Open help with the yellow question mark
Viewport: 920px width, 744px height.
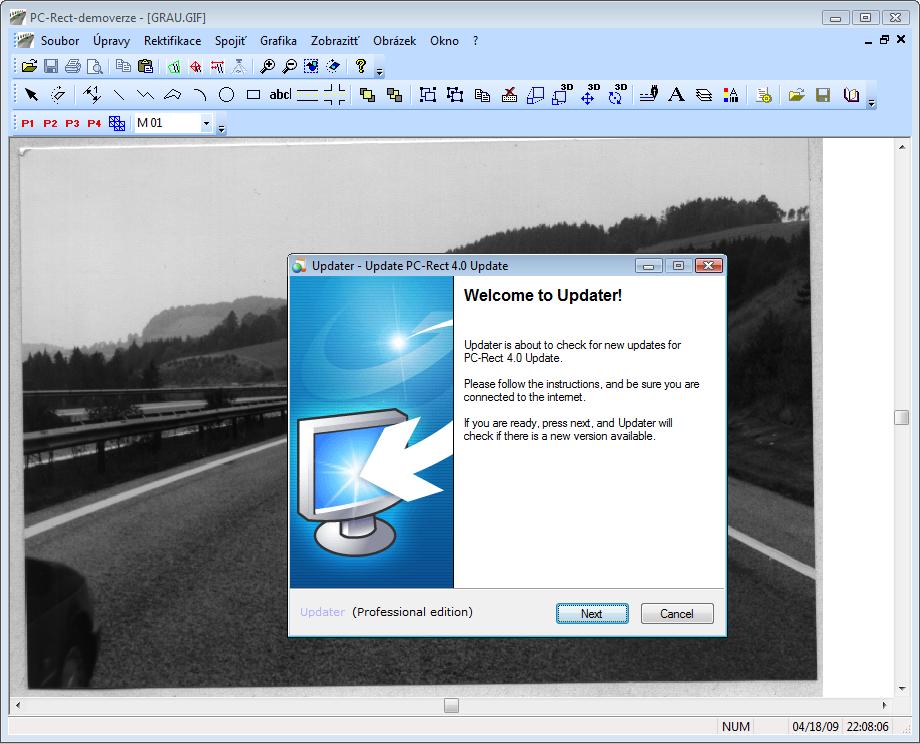coord(361,66)
